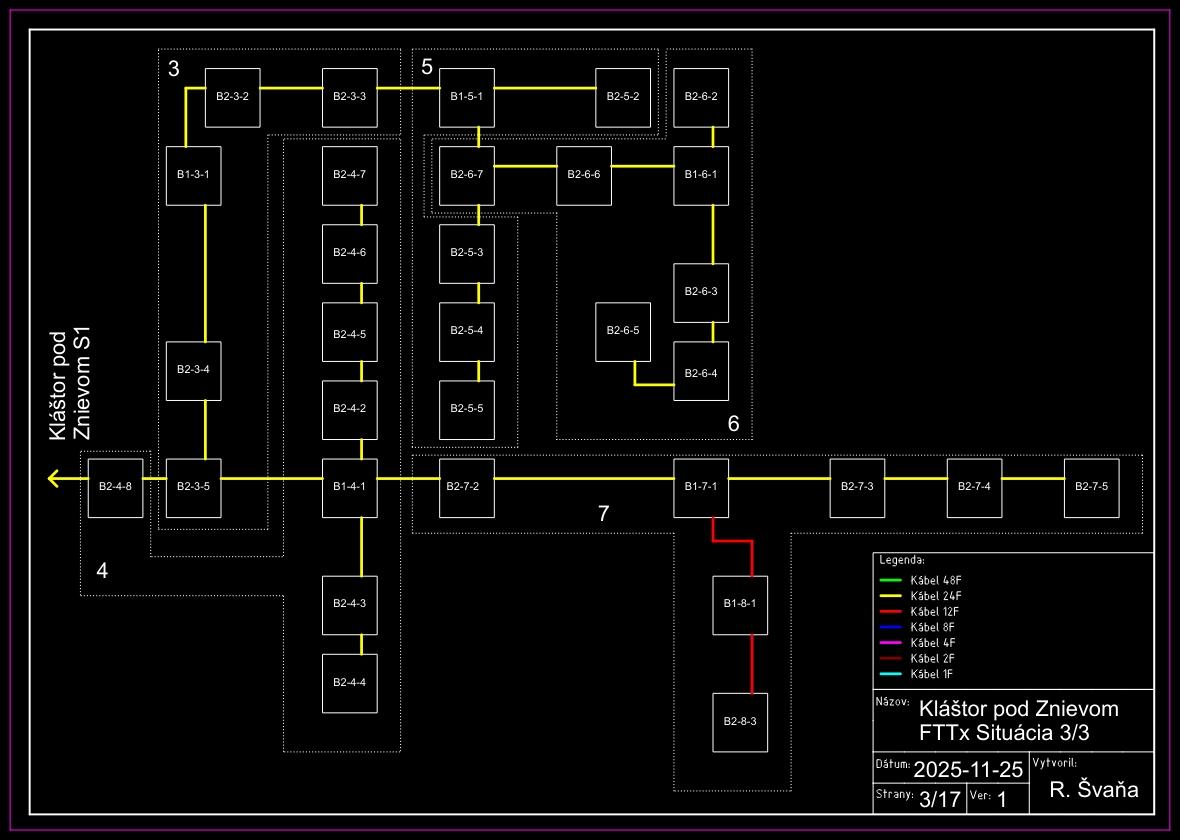1180x840 pixels.
Task: Select the author name R. Švaňa
Action: [1094, 790]
